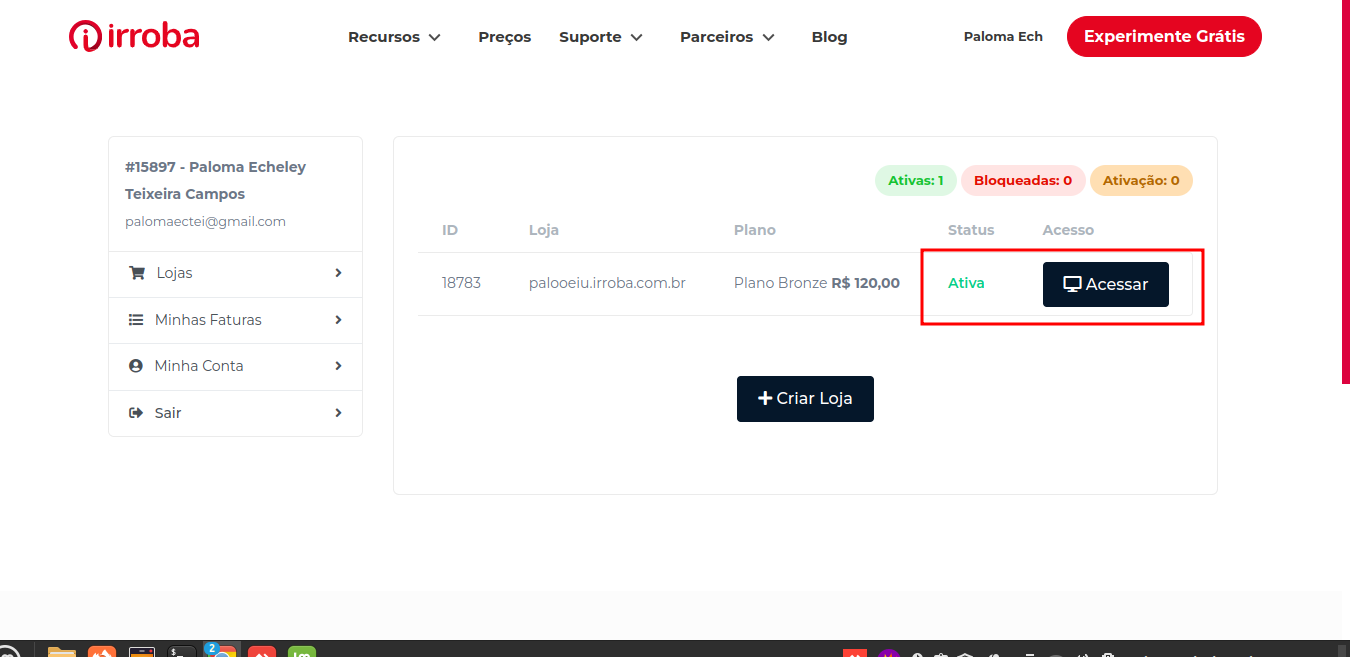
Task: Click the Plano column header
Action: [755, 230]
